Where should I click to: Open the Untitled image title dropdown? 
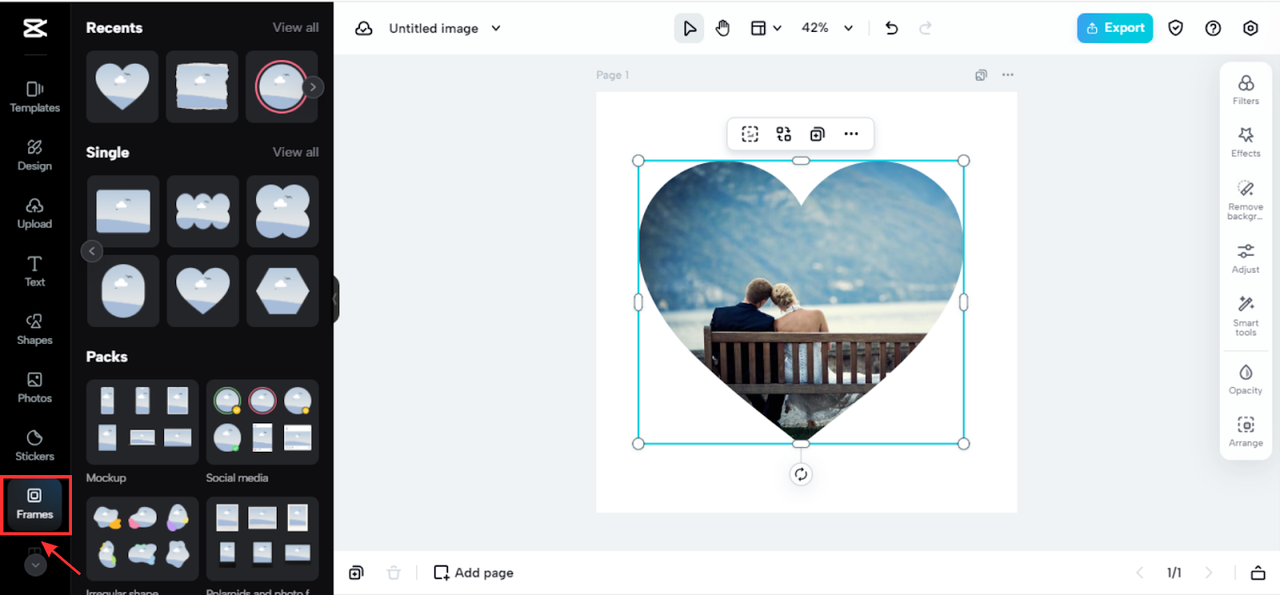coord(445,28)
